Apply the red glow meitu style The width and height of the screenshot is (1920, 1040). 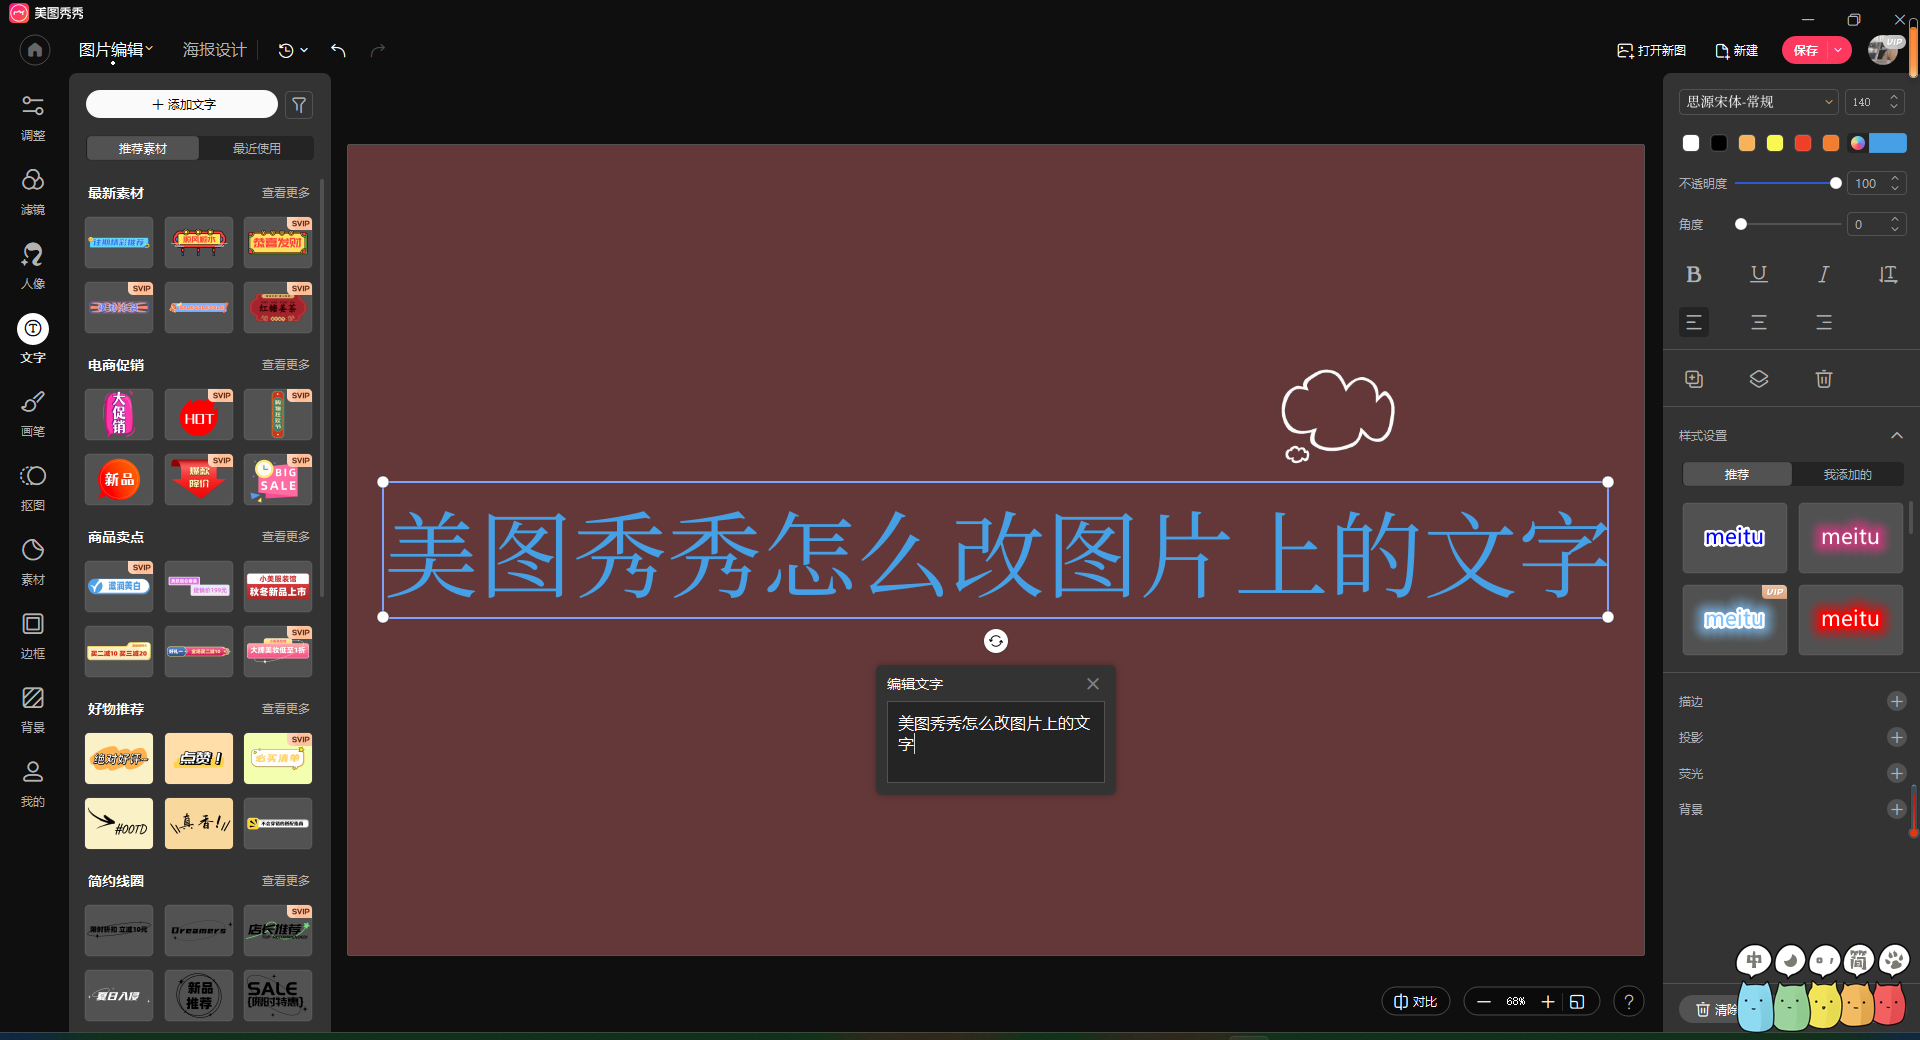[x=1850, y=619]
